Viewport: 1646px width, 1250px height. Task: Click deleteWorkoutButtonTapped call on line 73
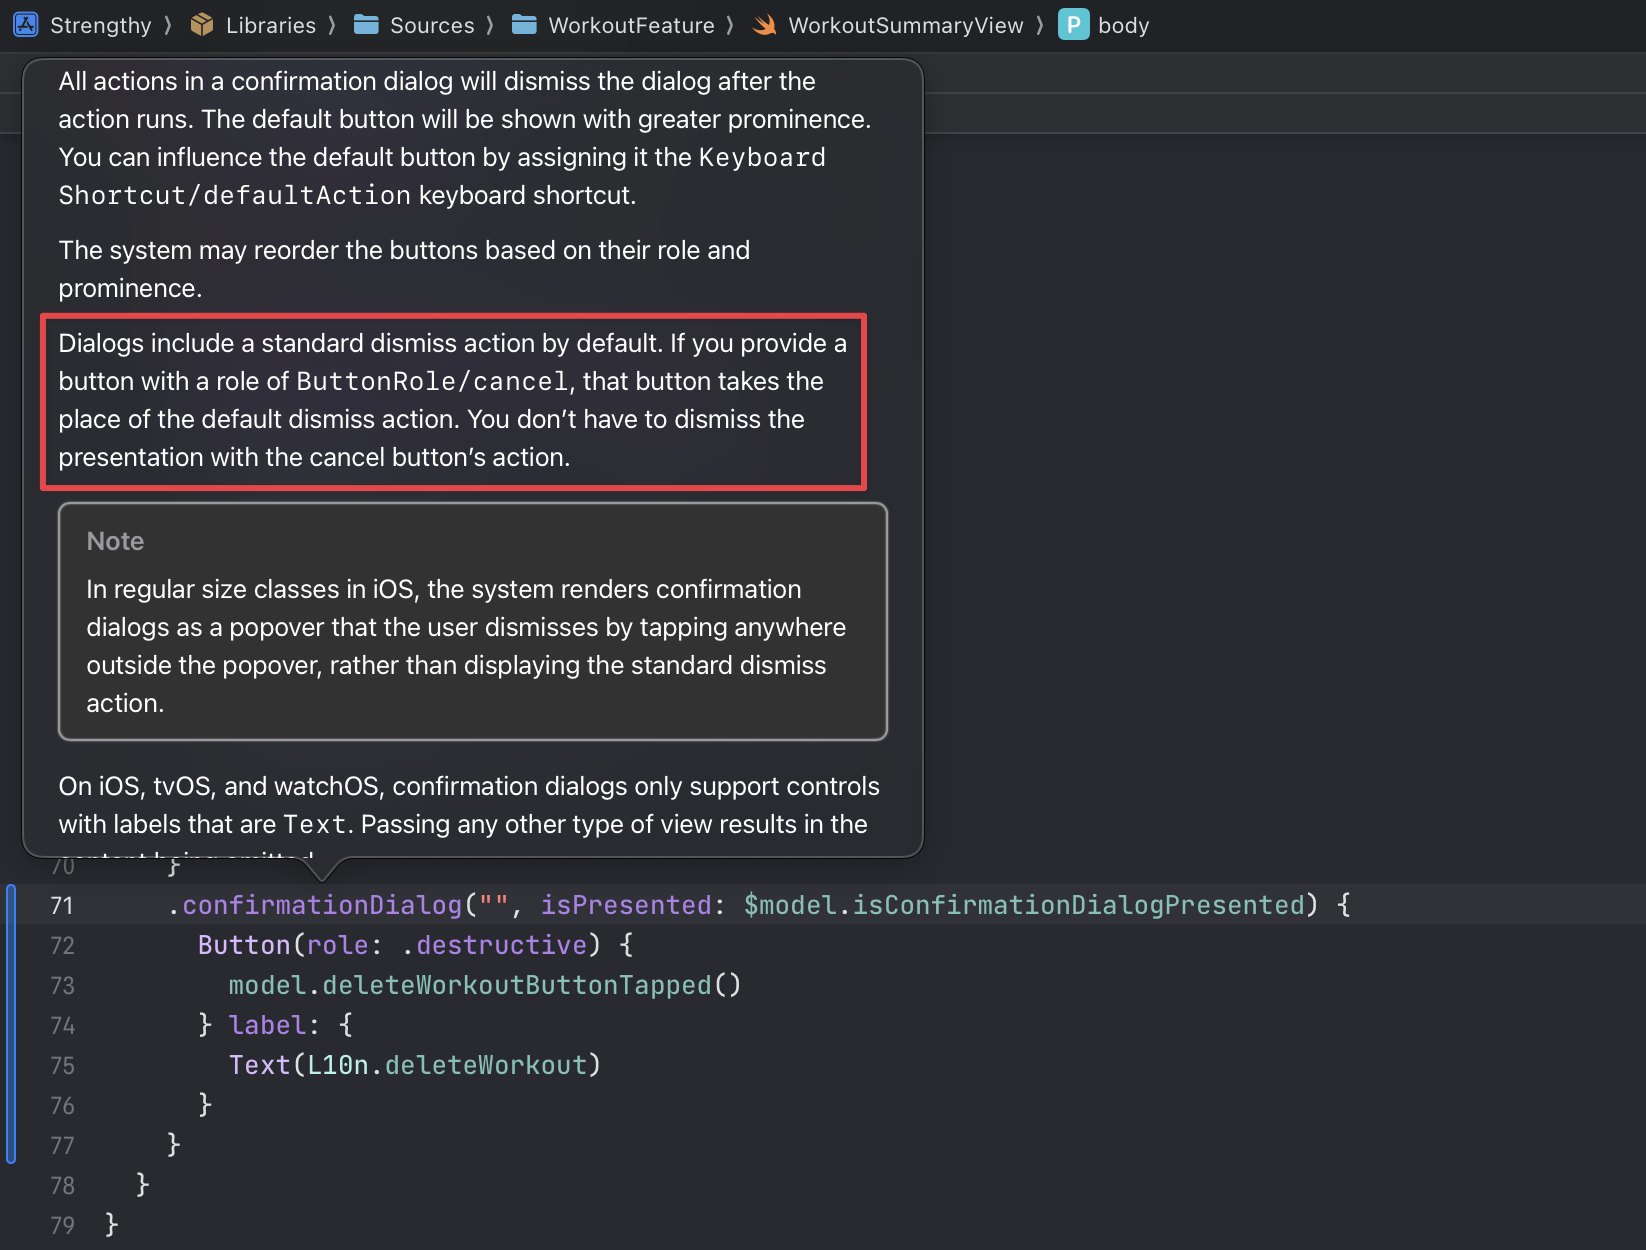click(x=516, y=985)
